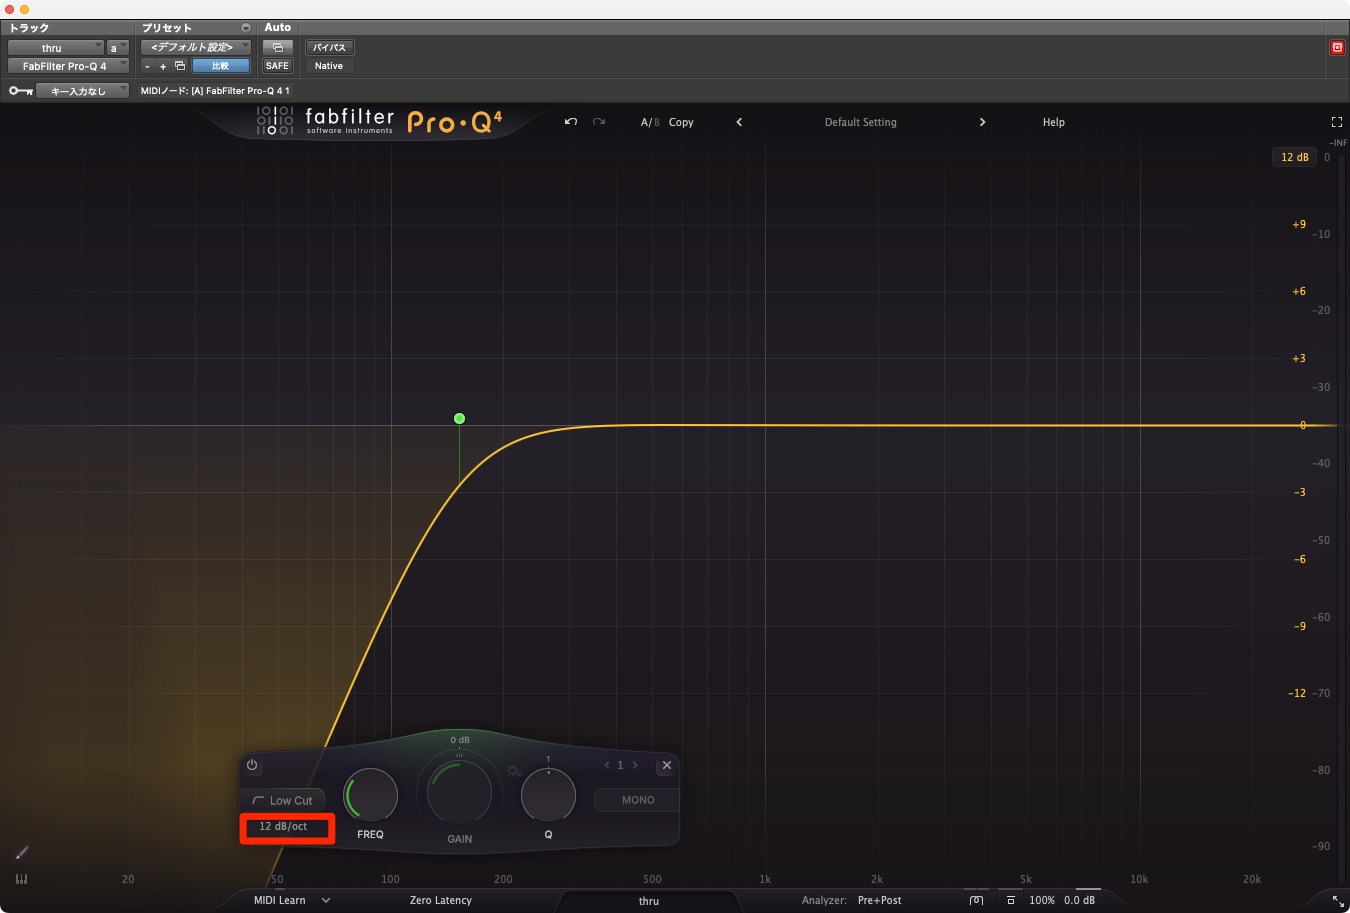The width and height of the screenshot is (1350, 913).
Task: Remove the band with the X button
Action: click(x=666, y=765)
